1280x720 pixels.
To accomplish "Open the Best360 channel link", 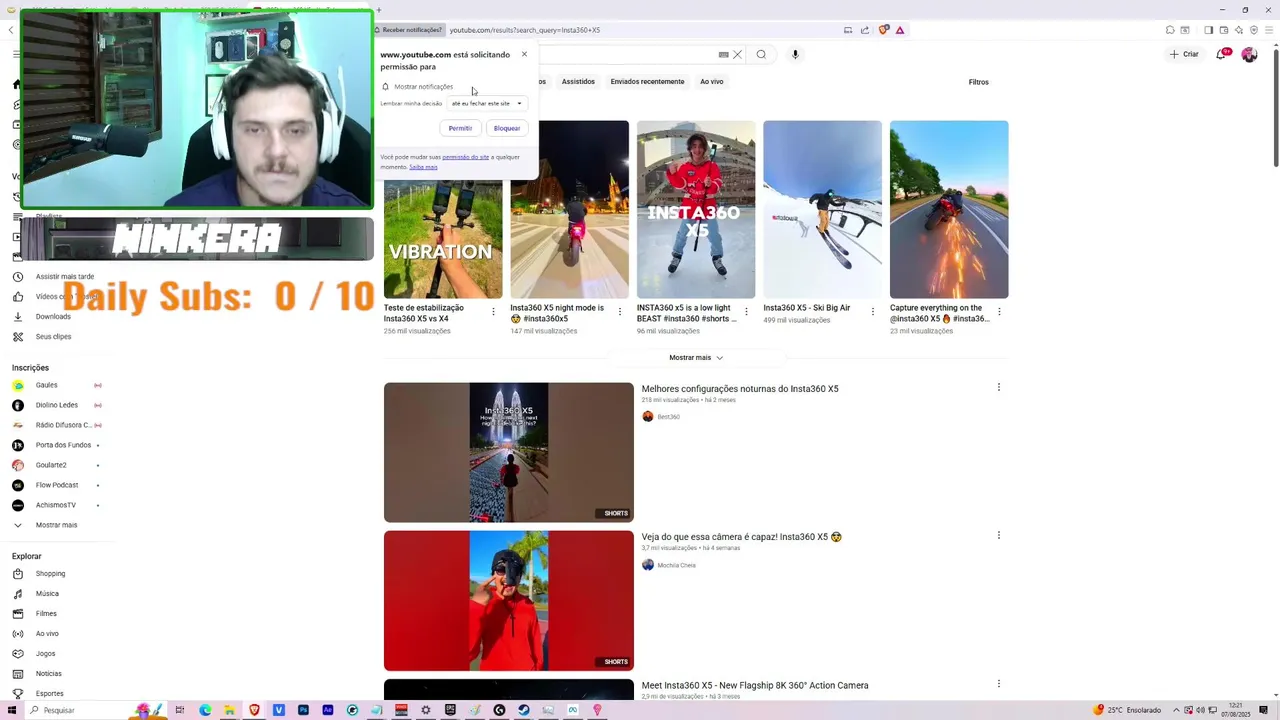I will [x=668, y=417].
